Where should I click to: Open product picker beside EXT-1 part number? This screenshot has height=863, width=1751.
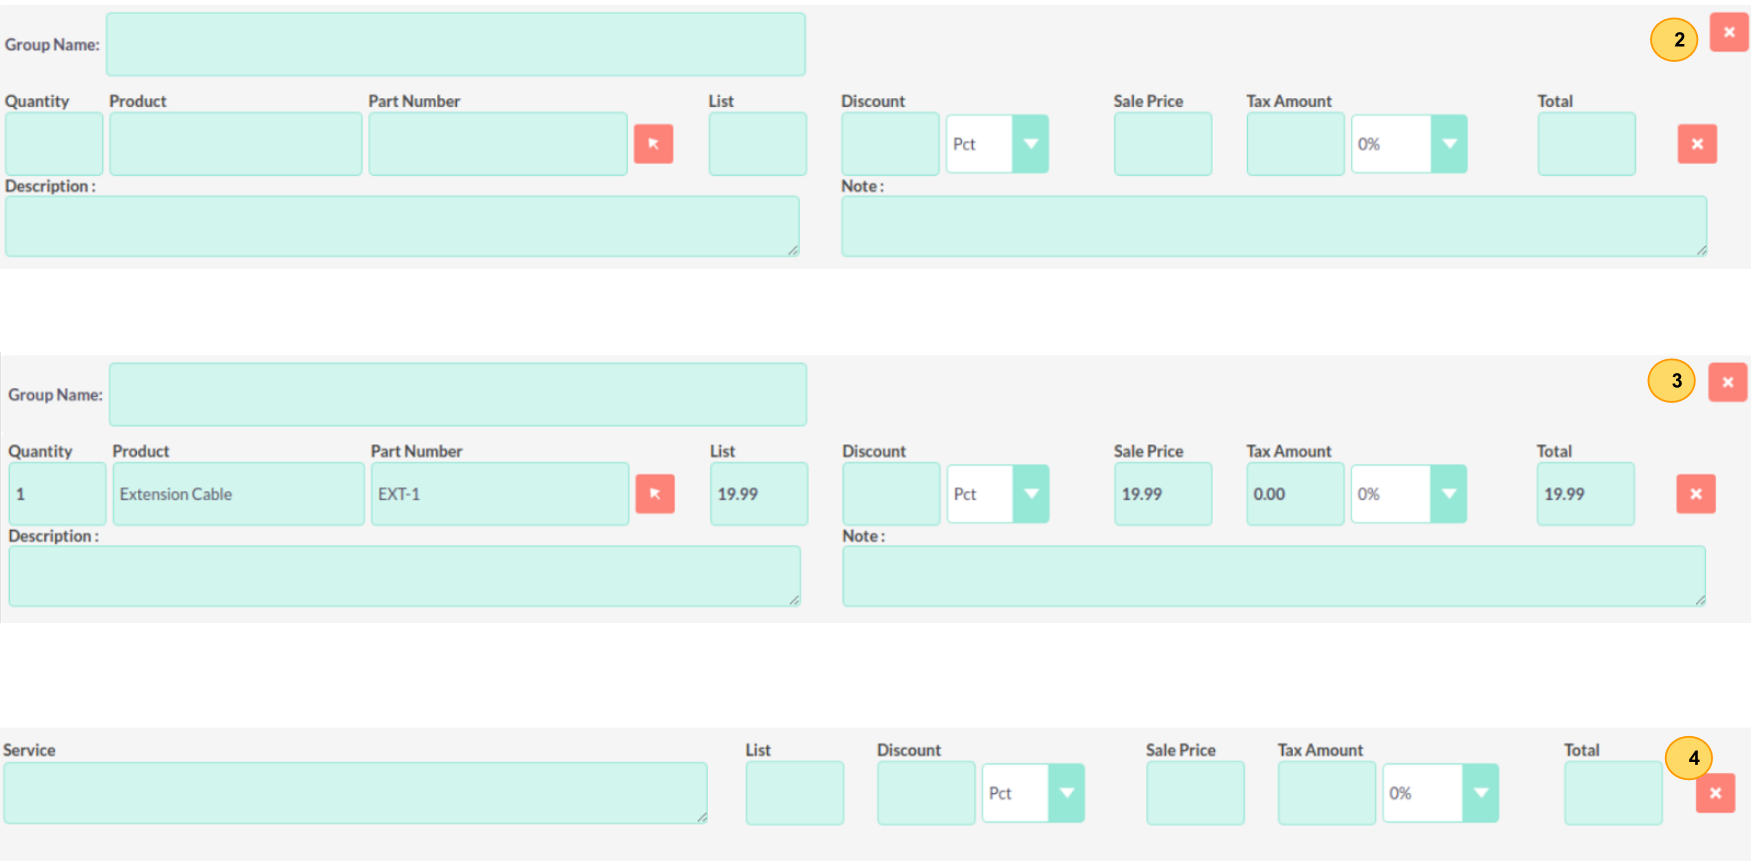(x=654, y=494)
